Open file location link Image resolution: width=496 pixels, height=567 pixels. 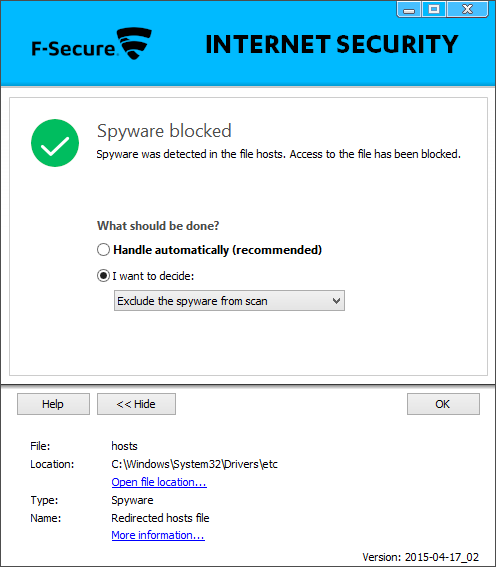pos(159,482)
